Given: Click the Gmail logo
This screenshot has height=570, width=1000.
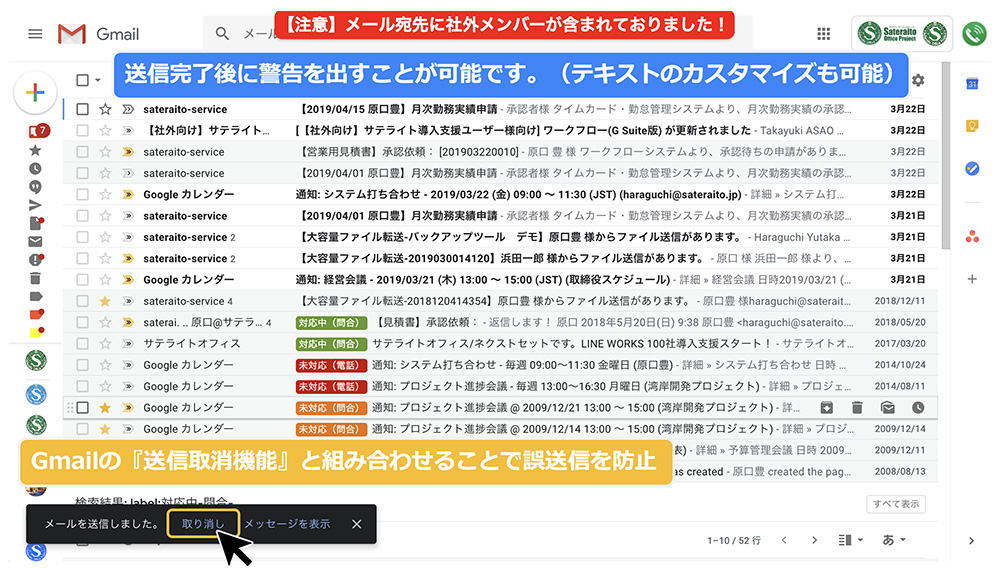Looking at the screenshot, I should [99, 34].
